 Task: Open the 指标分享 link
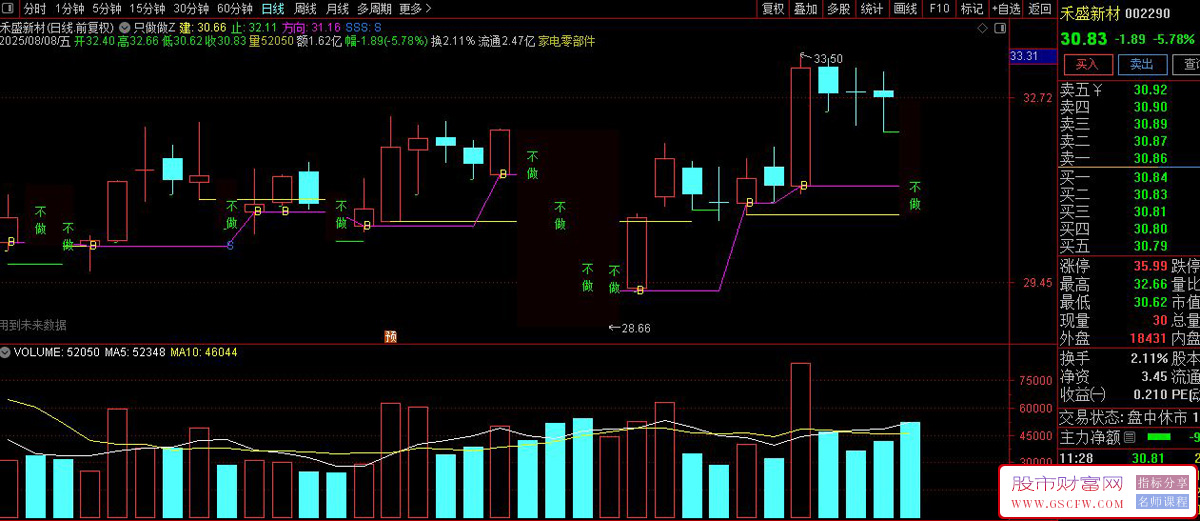(x=1163, y=484)
